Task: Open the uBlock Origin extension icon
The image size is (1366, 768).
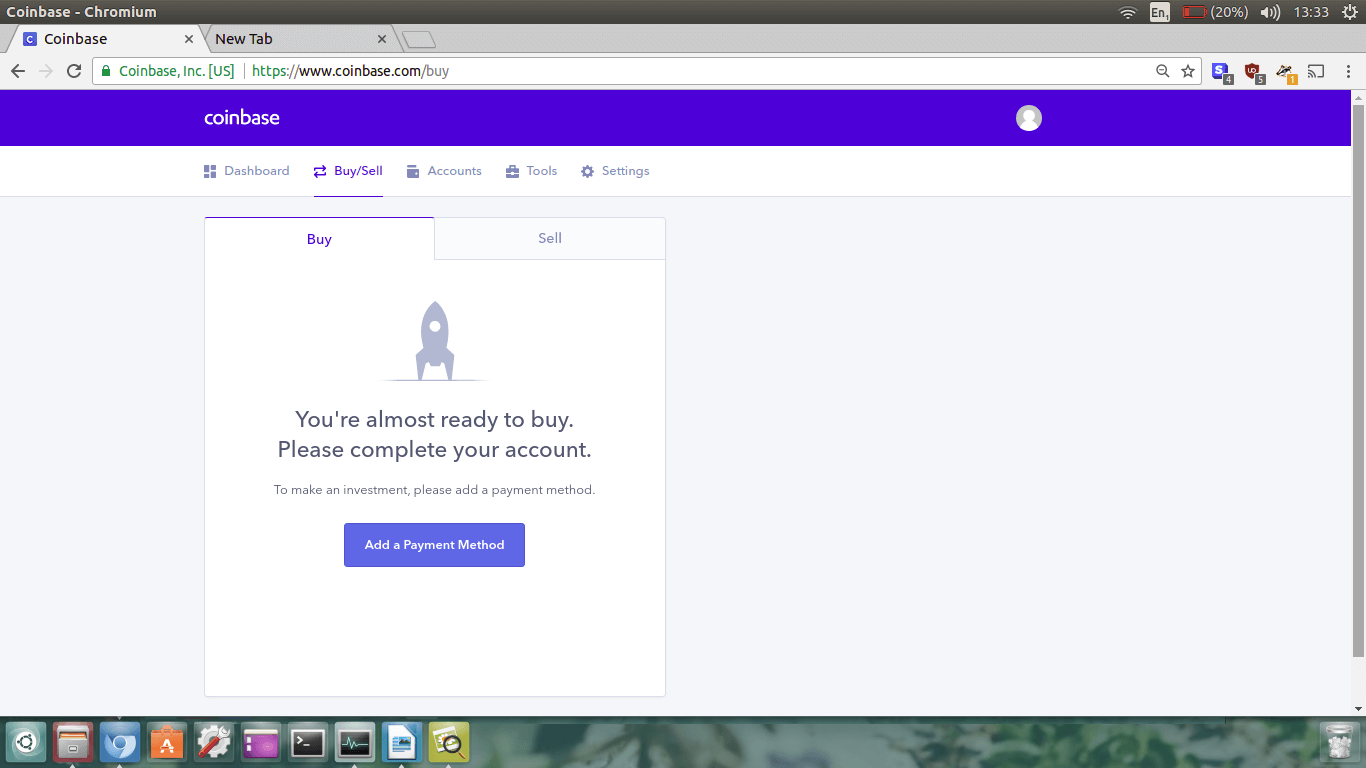Action: click(1254, 72)
